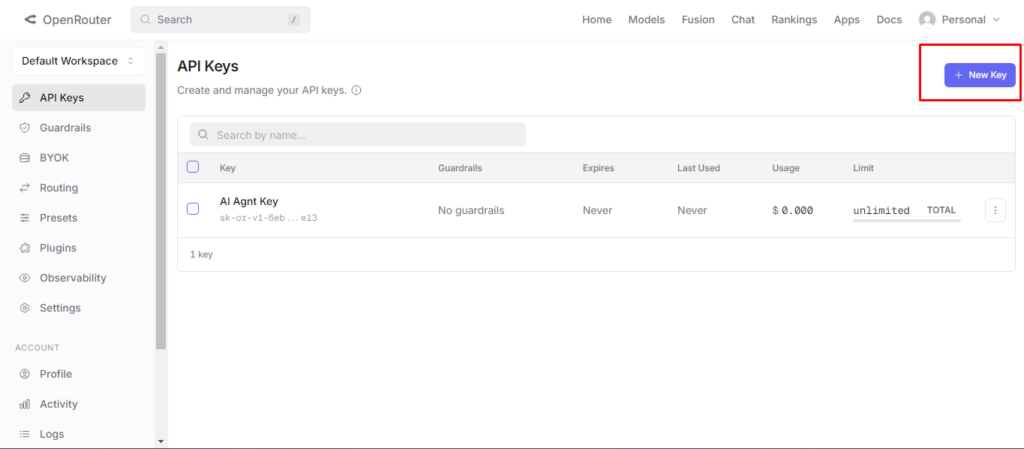Expand the Personal account dropdown chevron

996,20
